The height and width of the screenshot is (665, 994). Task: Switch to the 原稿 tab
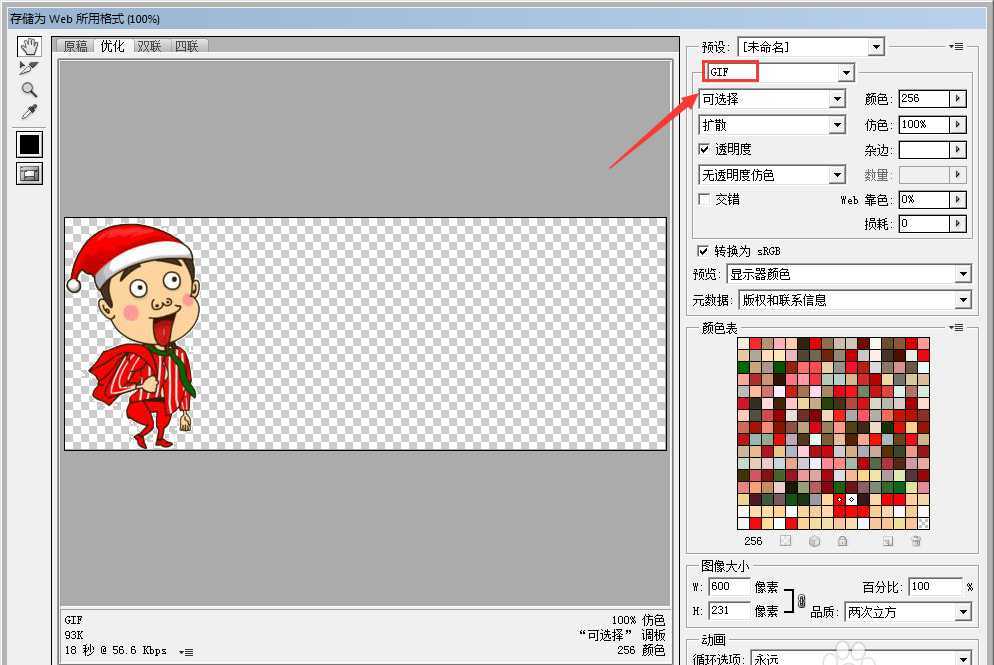tap(75, 46)
